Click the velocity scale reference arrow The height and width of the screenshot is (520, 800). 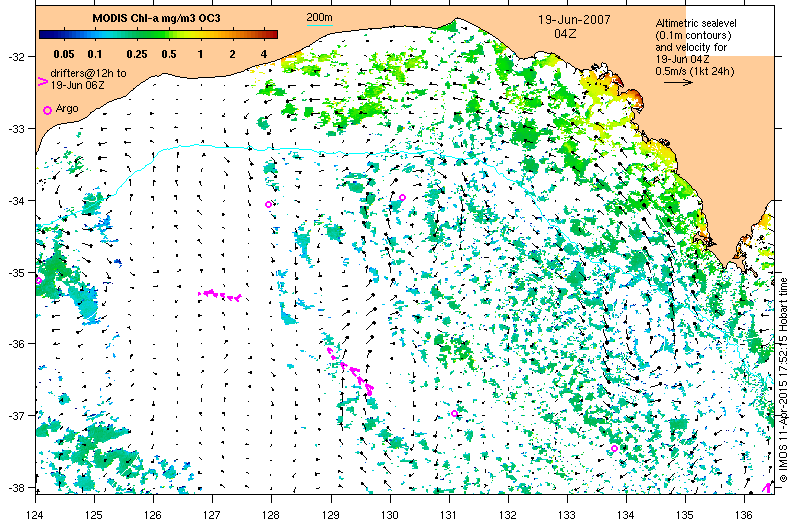678,82
